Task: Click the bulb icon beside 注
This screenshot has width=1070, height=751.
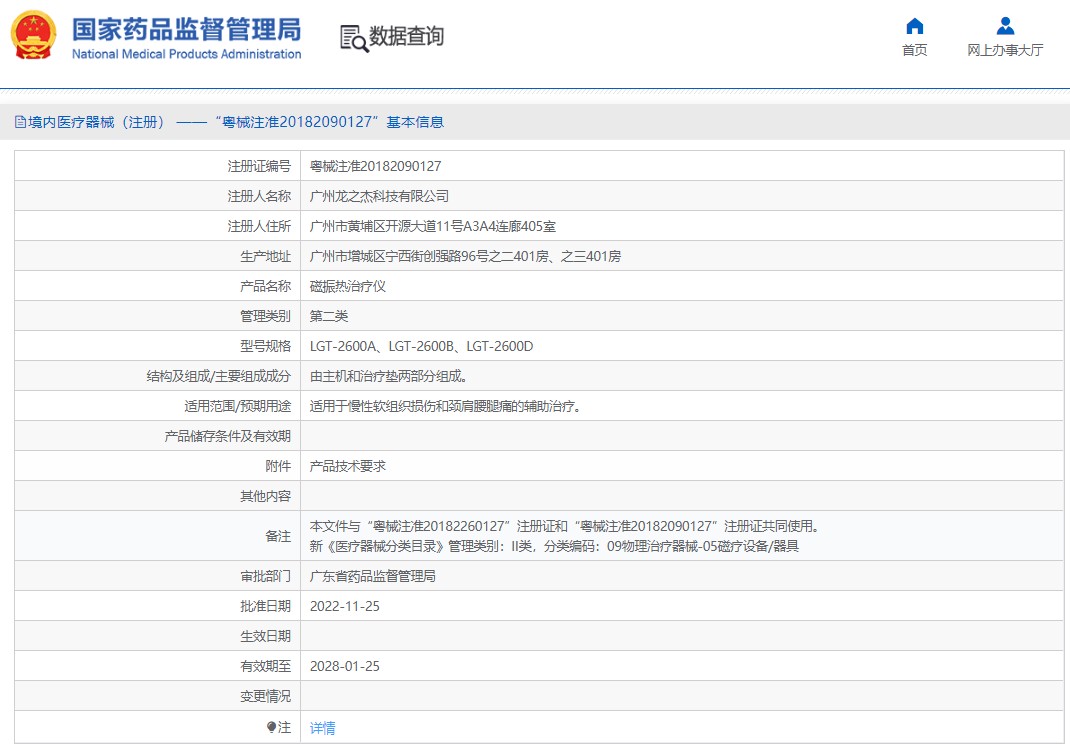Action: [x=271, y=727]
